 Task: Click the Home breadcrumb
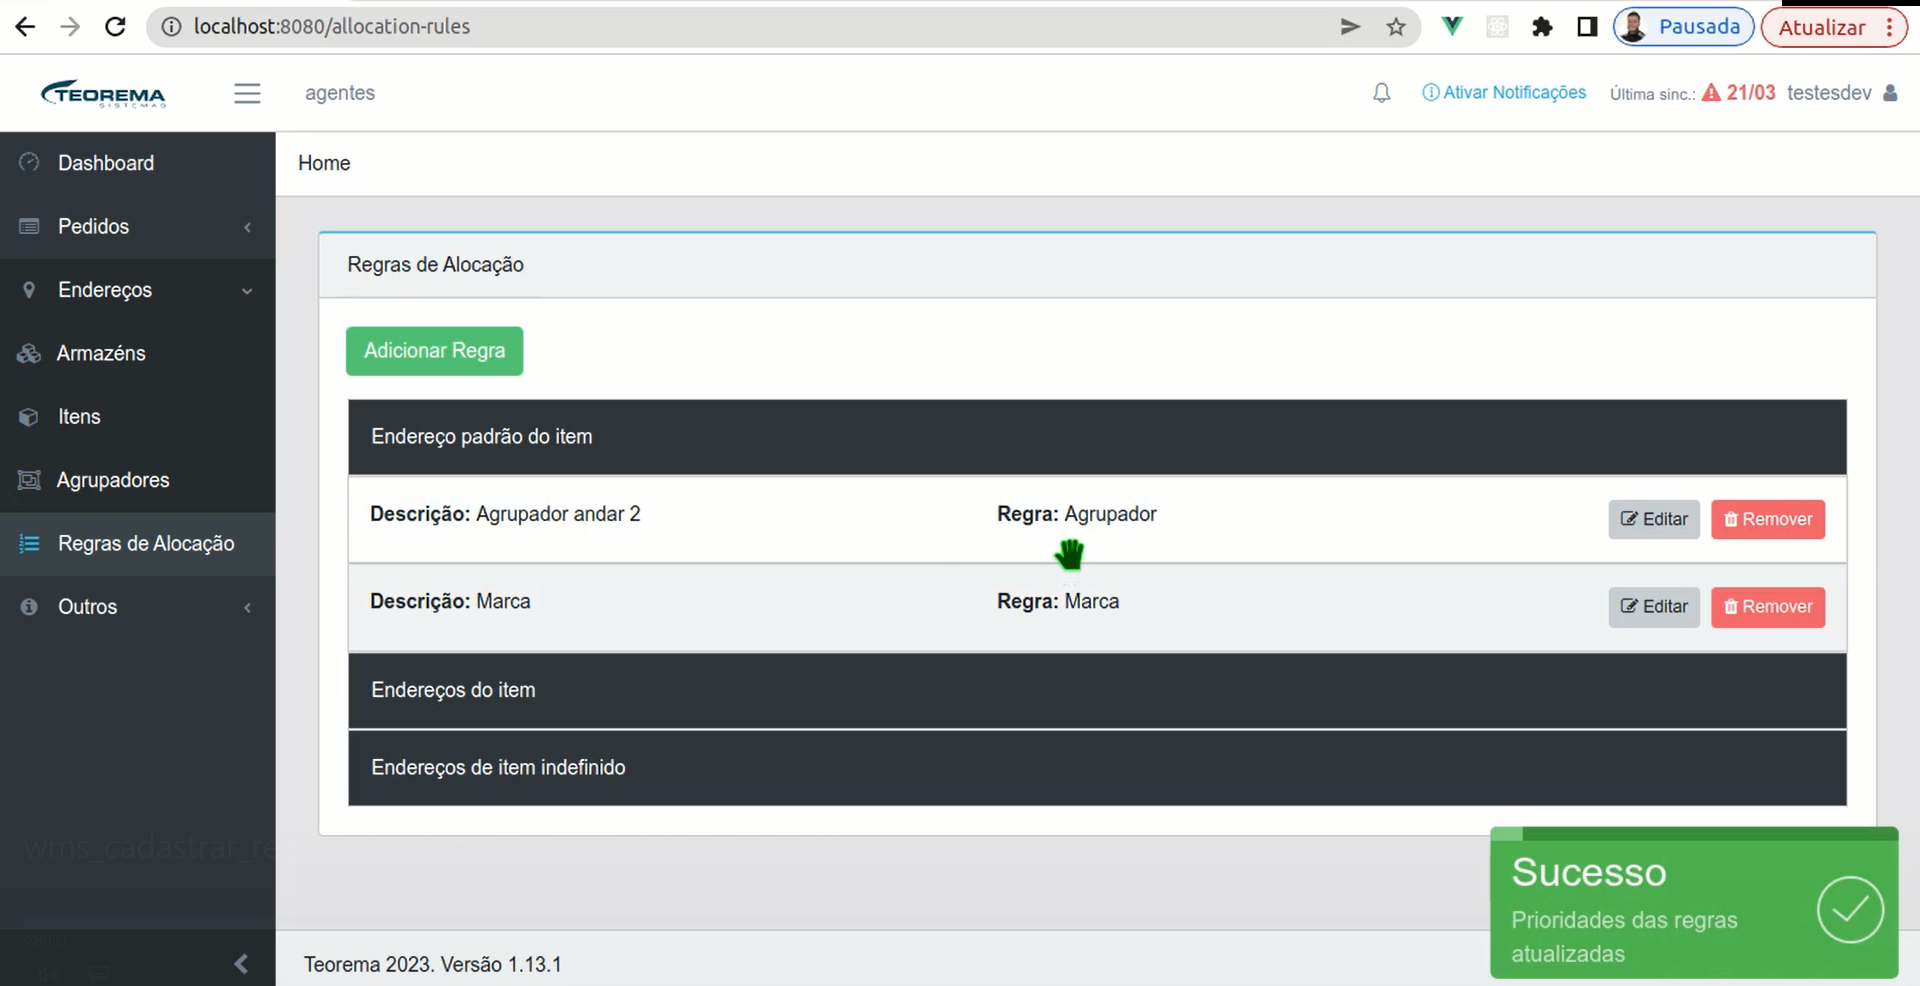[324, 163]
